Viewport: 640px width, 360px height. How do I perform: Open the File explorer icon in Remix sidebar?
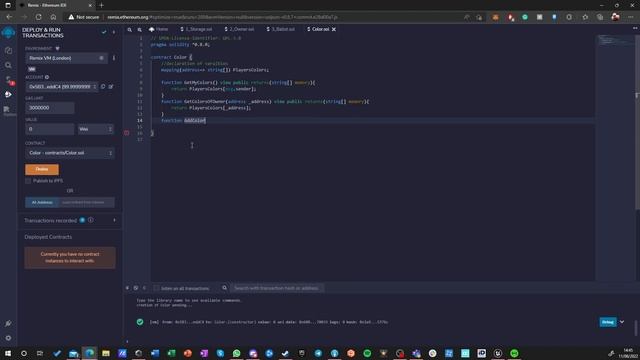pos(8,50)
